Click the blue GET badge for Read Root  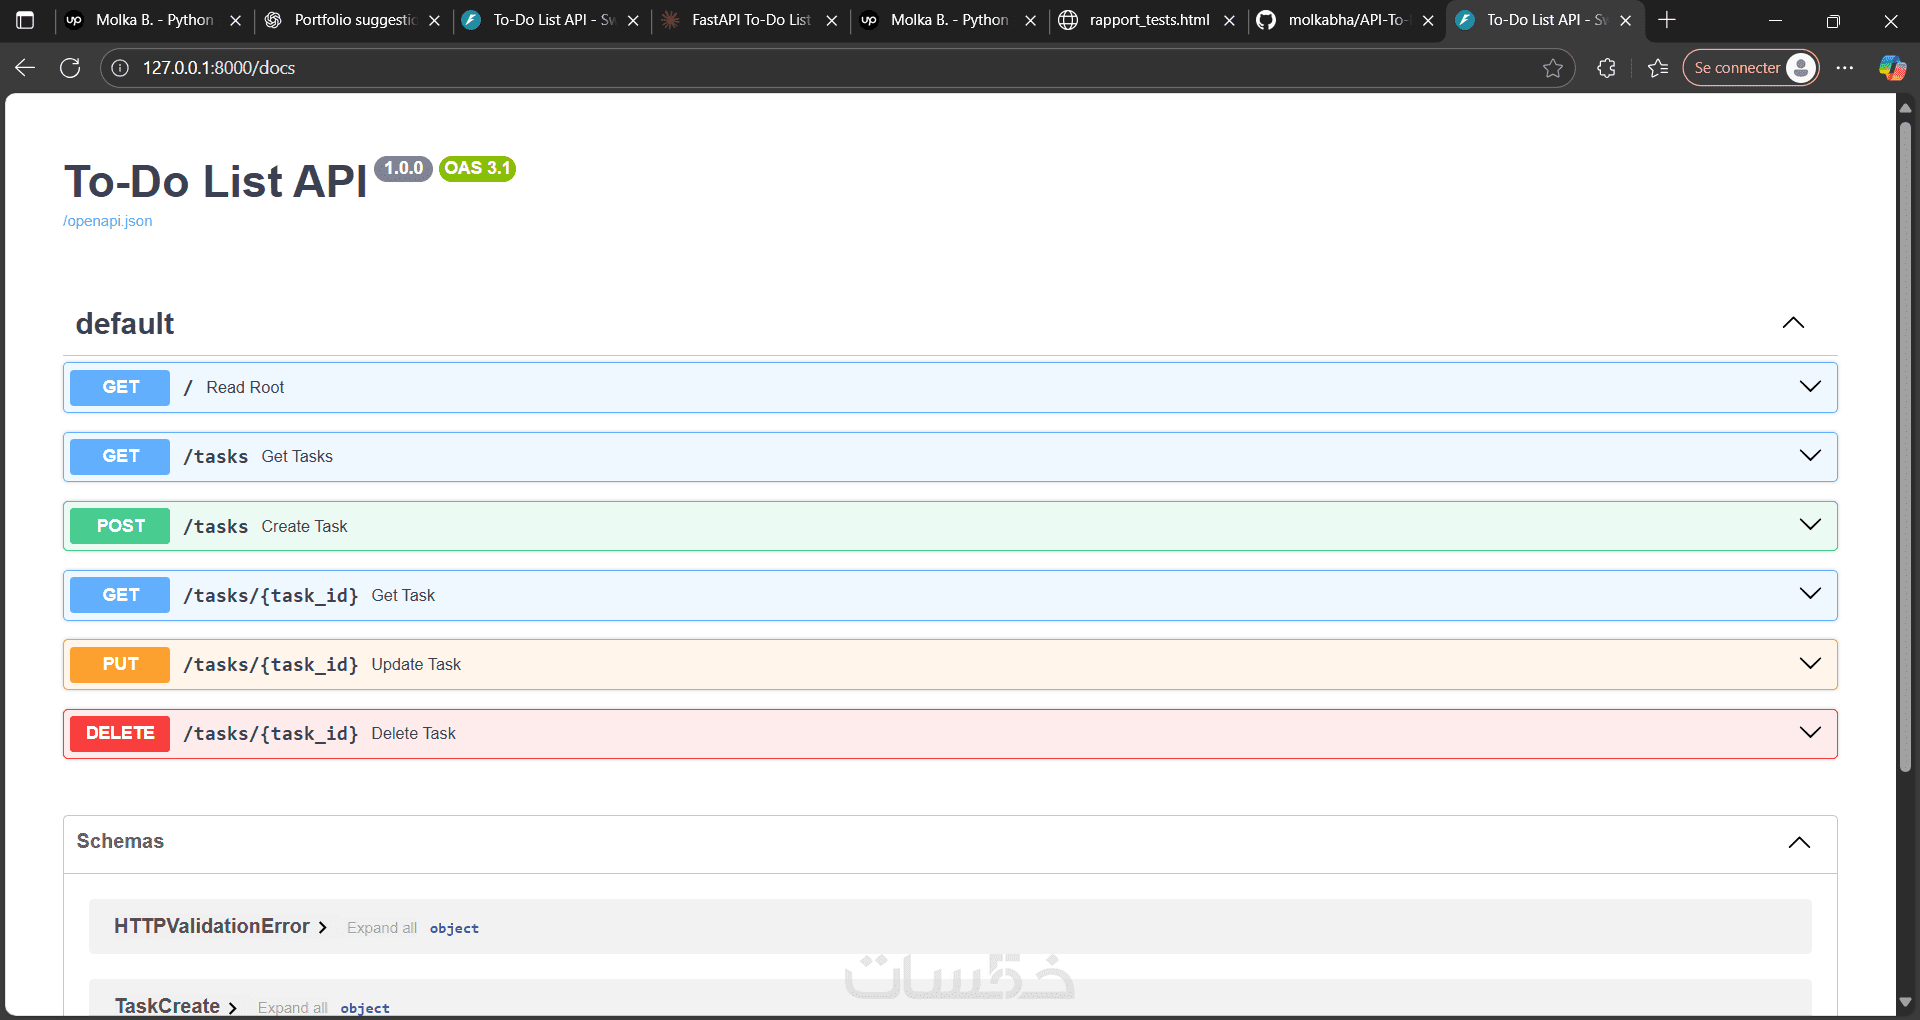point(120,387)
